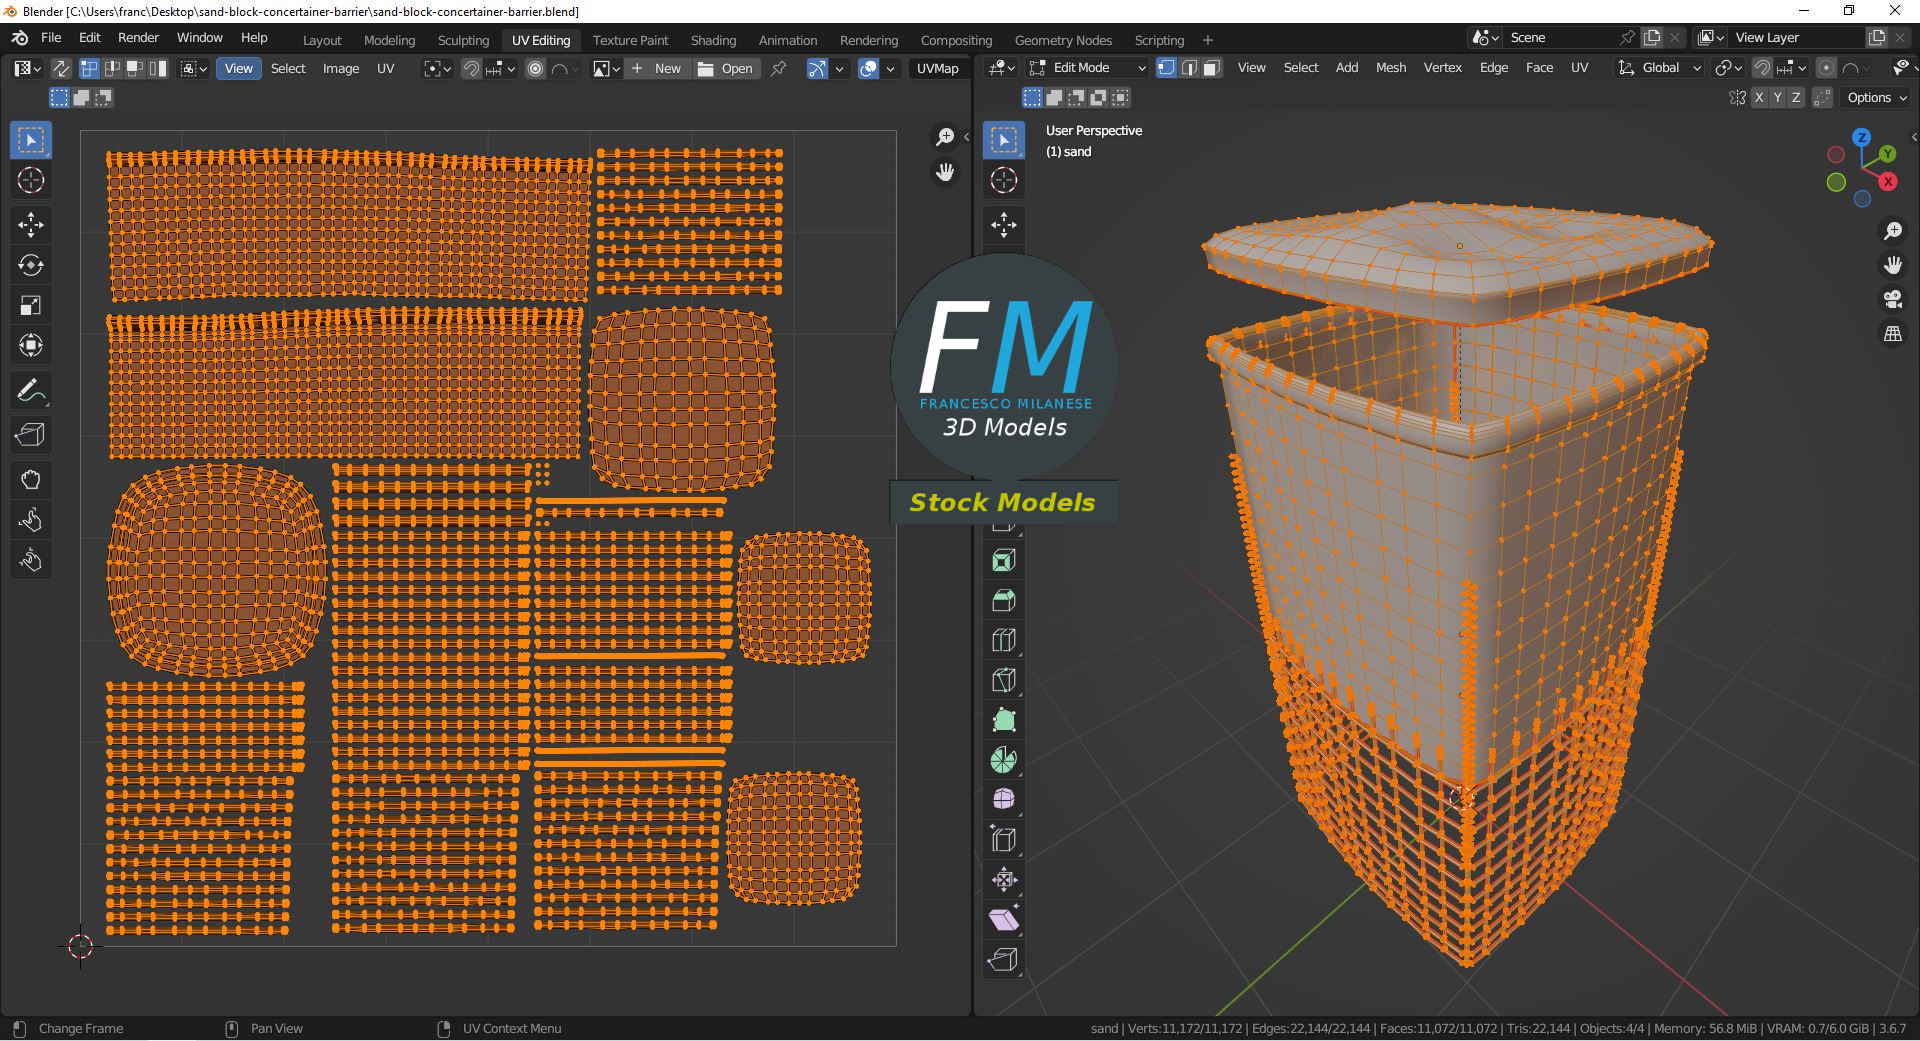Click the zoom magnifier icon in the UV editor

click(x=945, y=137)
